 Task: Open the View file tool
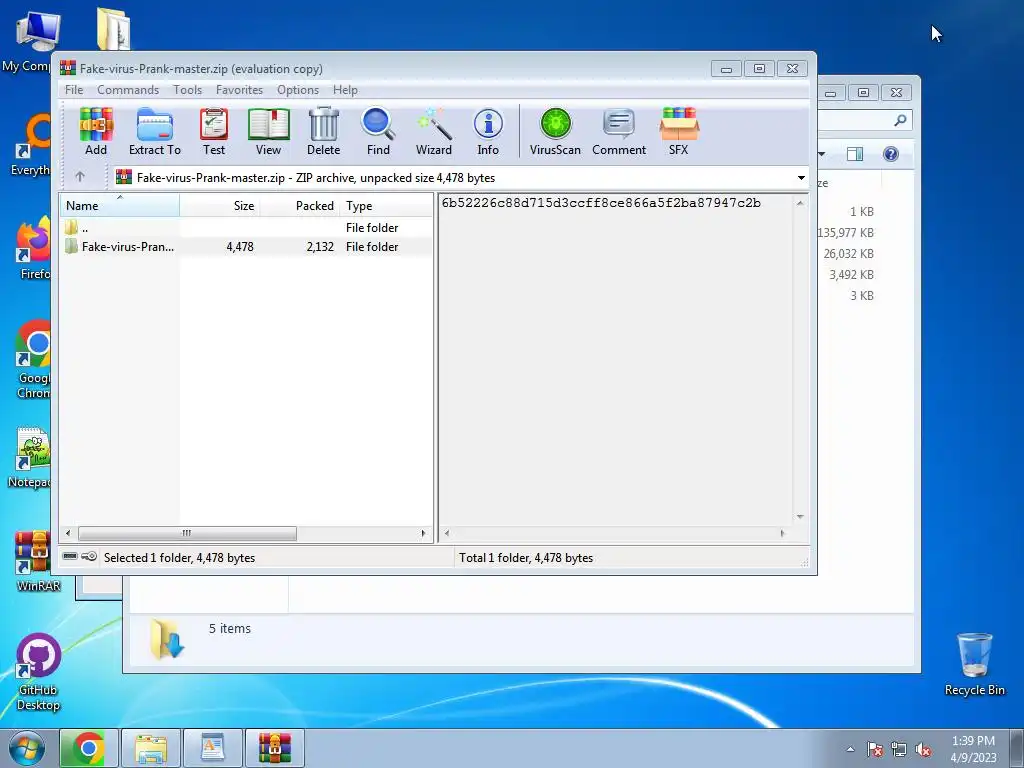point(268,131)
